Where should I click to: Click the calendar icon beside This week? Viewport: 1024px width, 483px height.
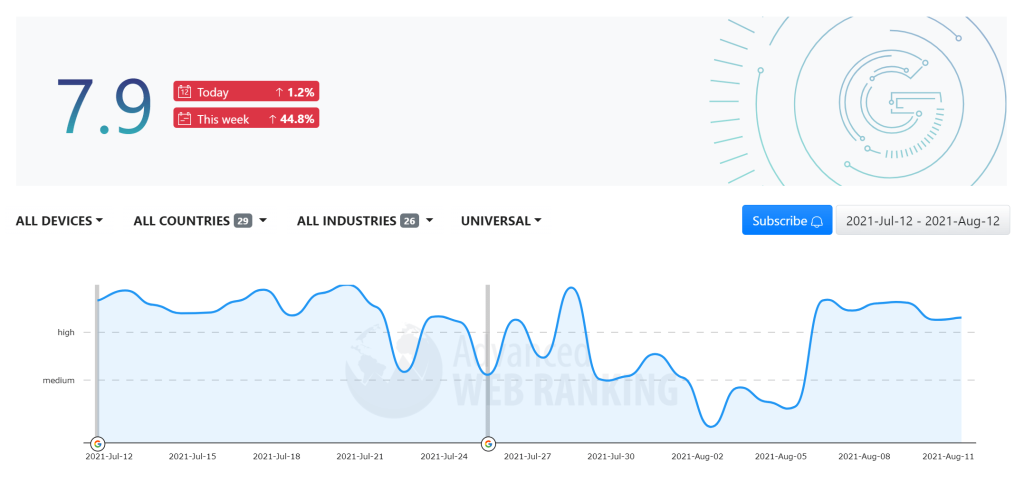pyautogui.click(x=185, y=118)
